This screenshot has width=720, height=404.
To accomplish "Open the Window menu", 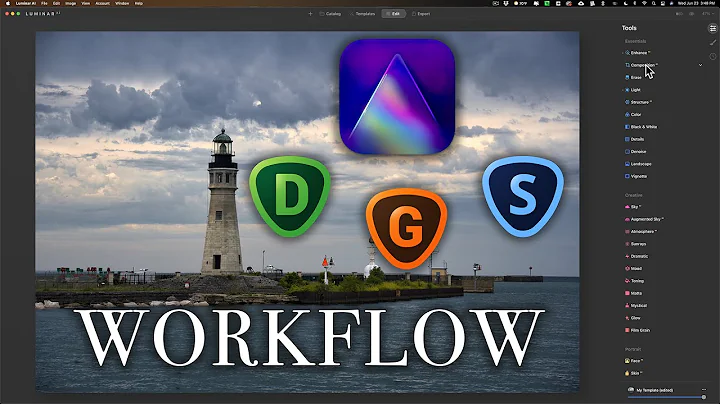I will click(x=122, y=3).
